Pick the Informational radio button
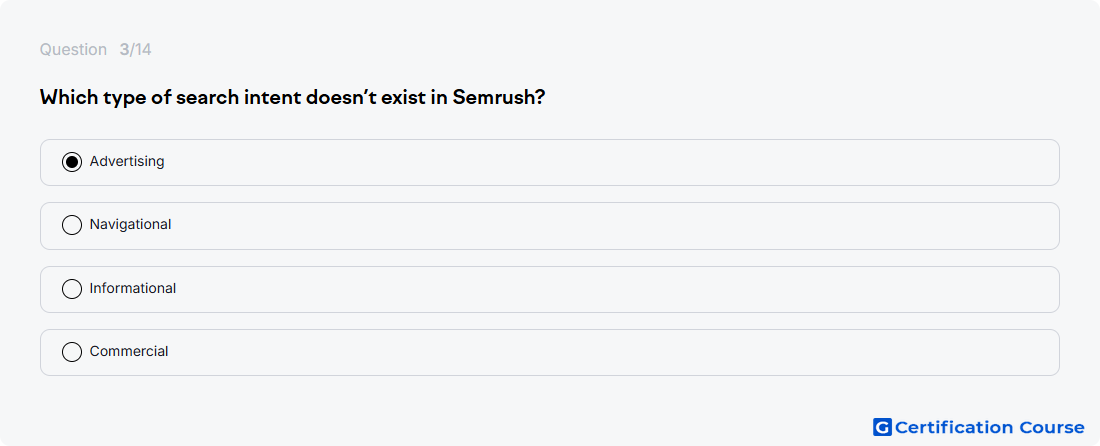 [72, 289]
